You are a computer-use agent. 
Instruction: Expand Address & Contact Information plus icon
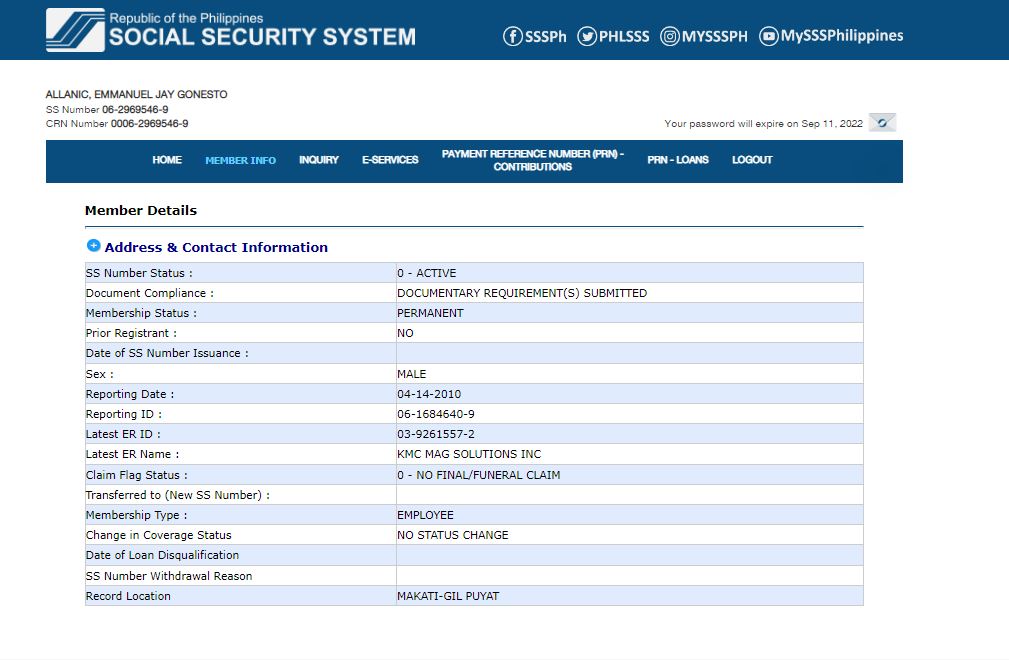(x=93, y=246)
